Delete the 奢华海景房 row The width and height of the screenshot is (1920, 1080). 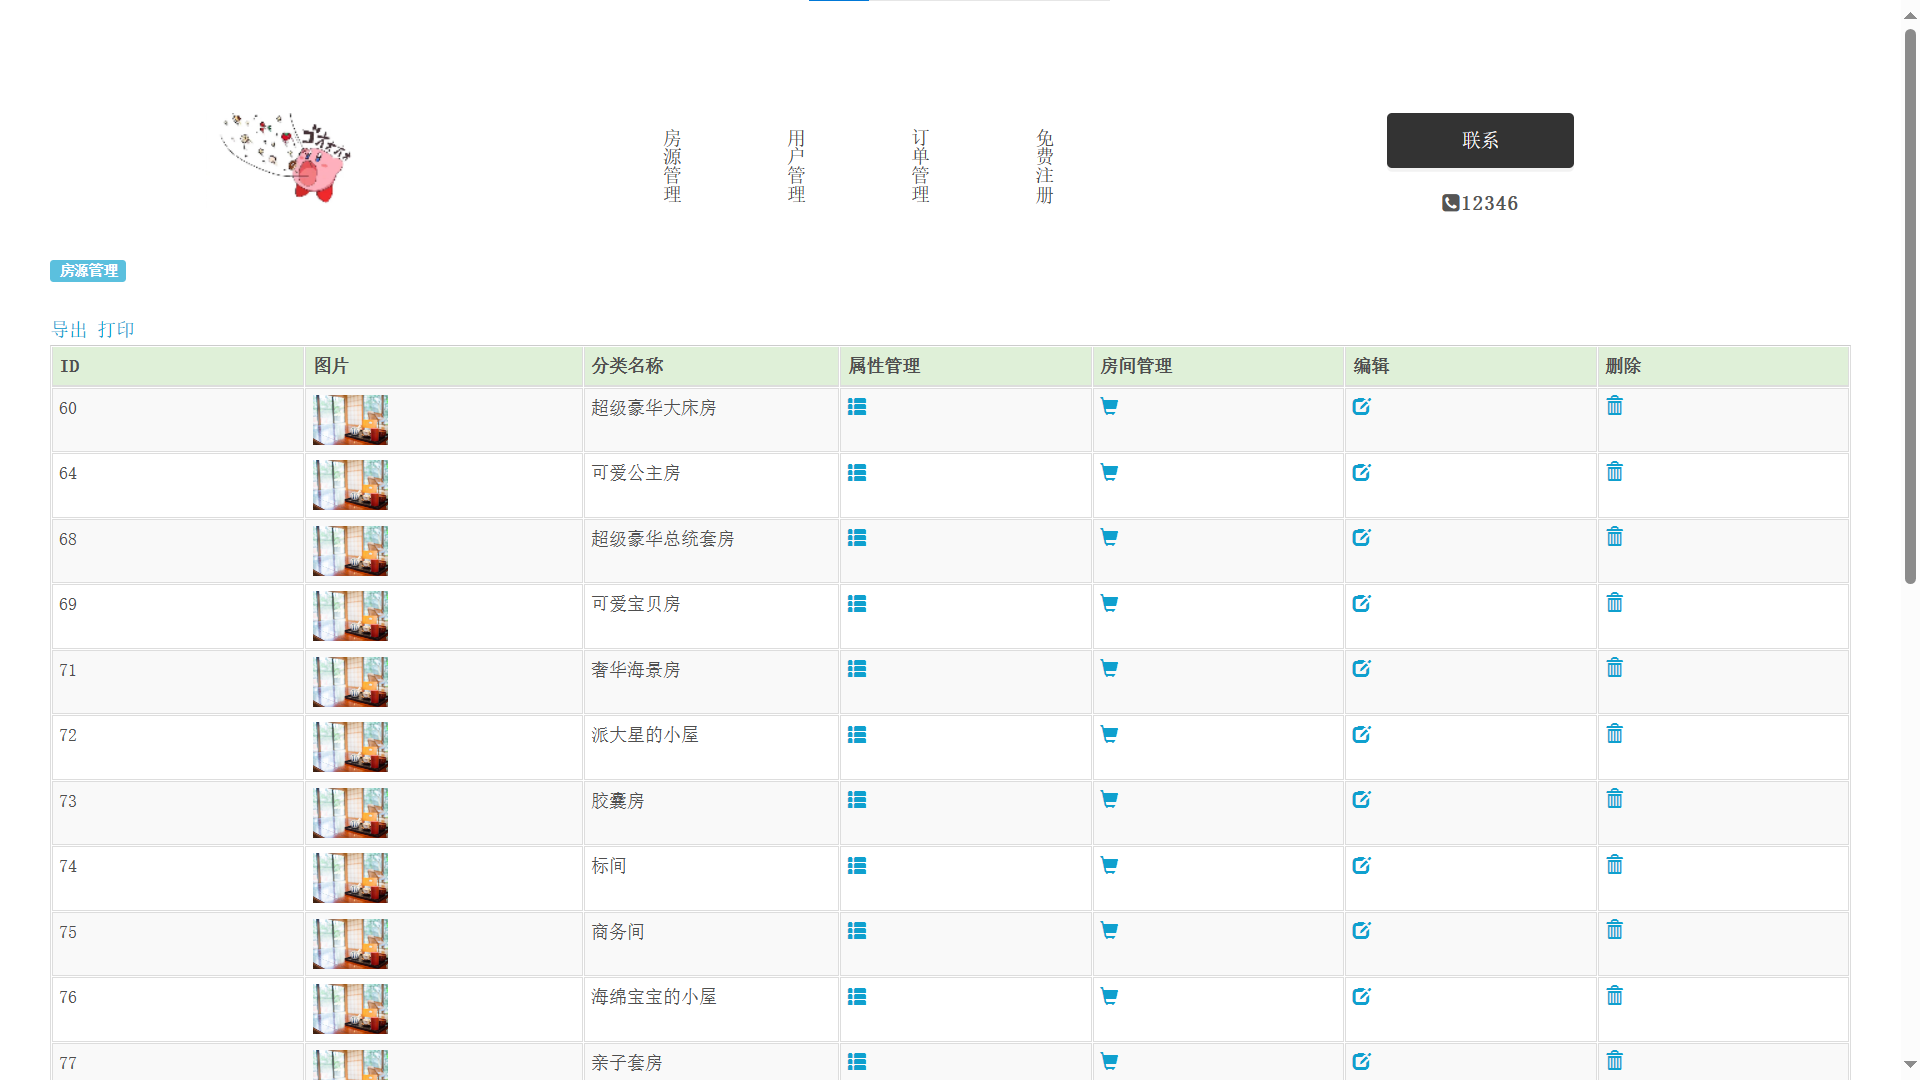tap(1615, 667)
